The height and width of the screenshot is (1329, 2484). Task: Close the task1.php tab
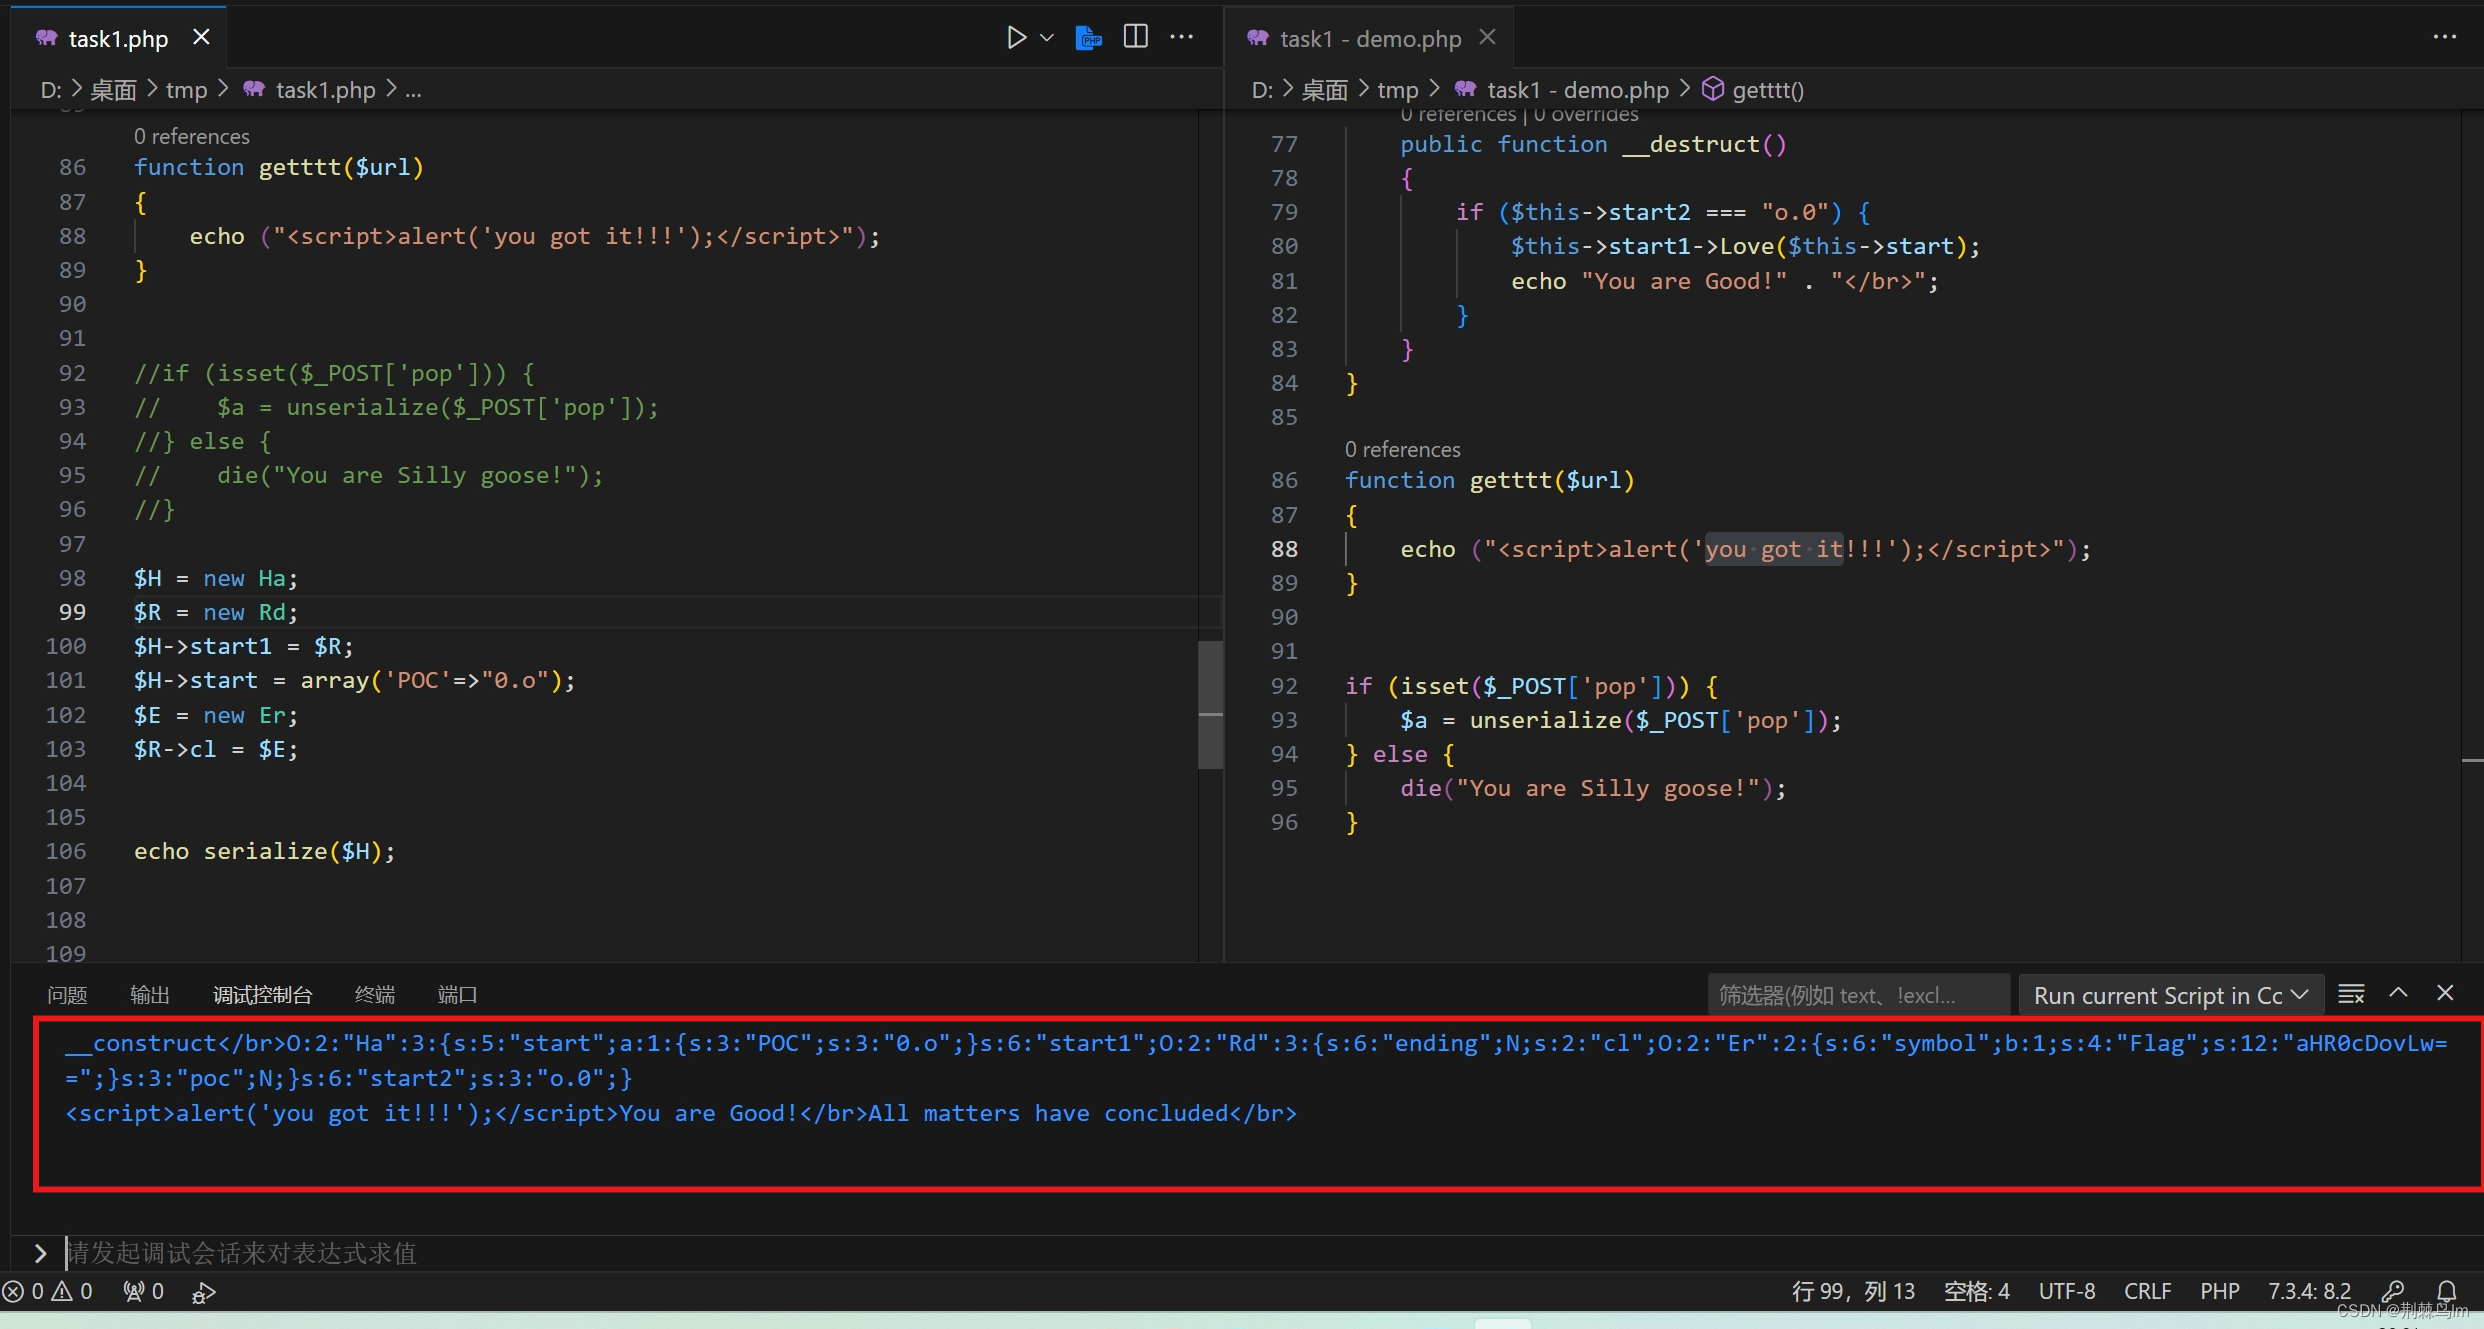(201, 37)
